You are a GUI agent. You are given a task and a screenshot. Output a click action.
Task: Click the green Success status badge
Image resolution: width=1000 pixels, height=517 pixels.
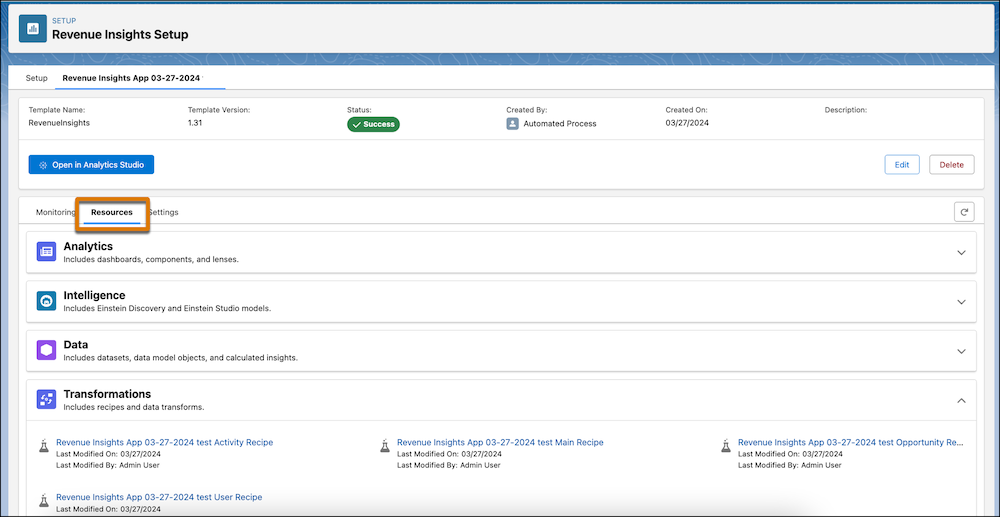pos(373,124)
